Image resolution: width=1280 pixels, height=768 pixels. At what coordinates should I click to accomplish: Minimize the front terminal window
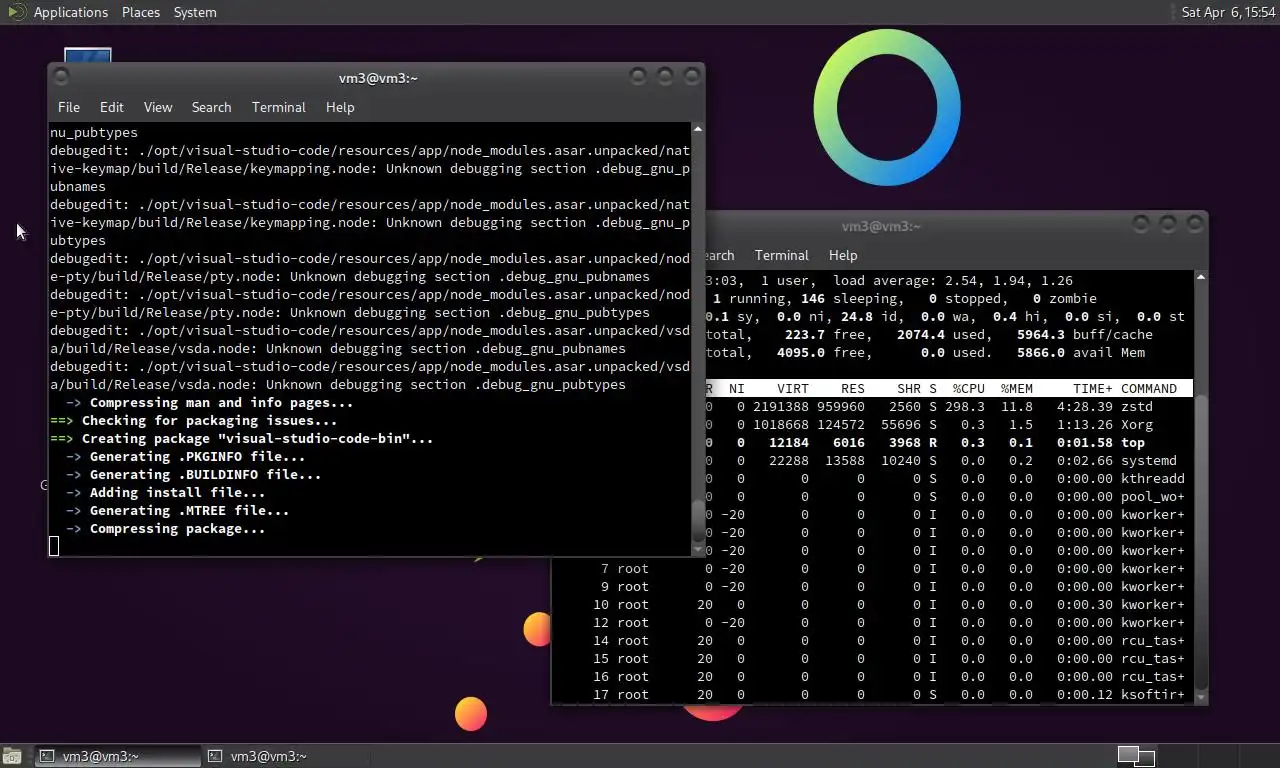638,76
